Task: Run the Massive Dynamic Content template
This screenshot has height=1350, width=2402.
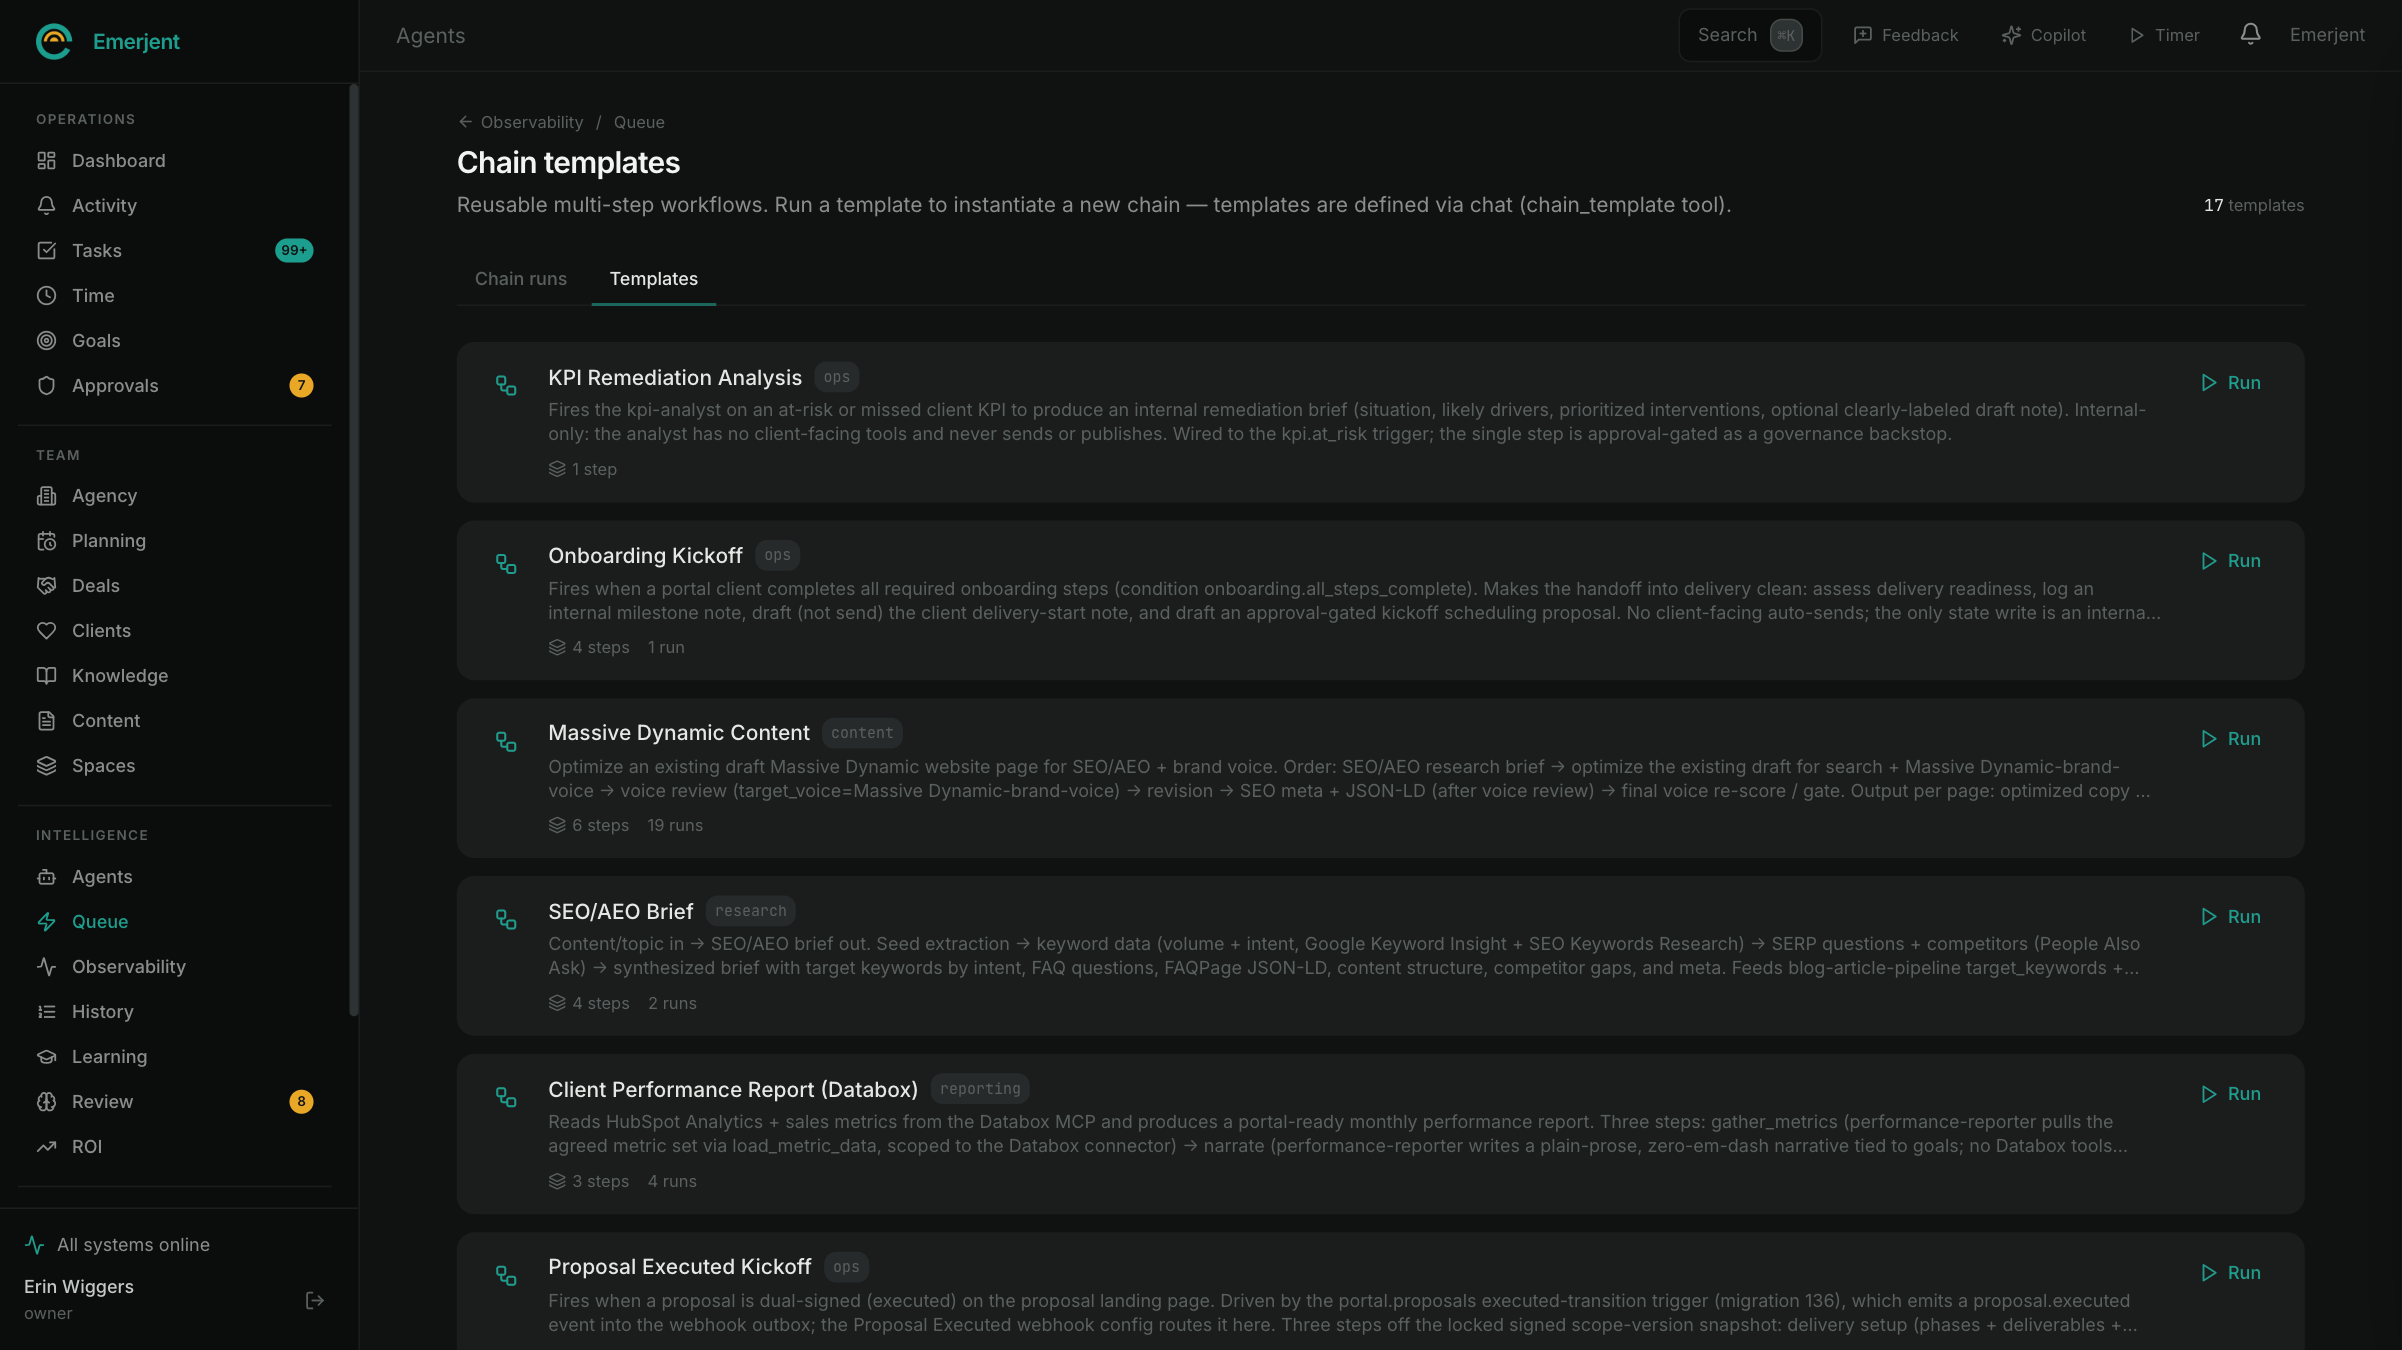Action: [x=2230, y=739]
